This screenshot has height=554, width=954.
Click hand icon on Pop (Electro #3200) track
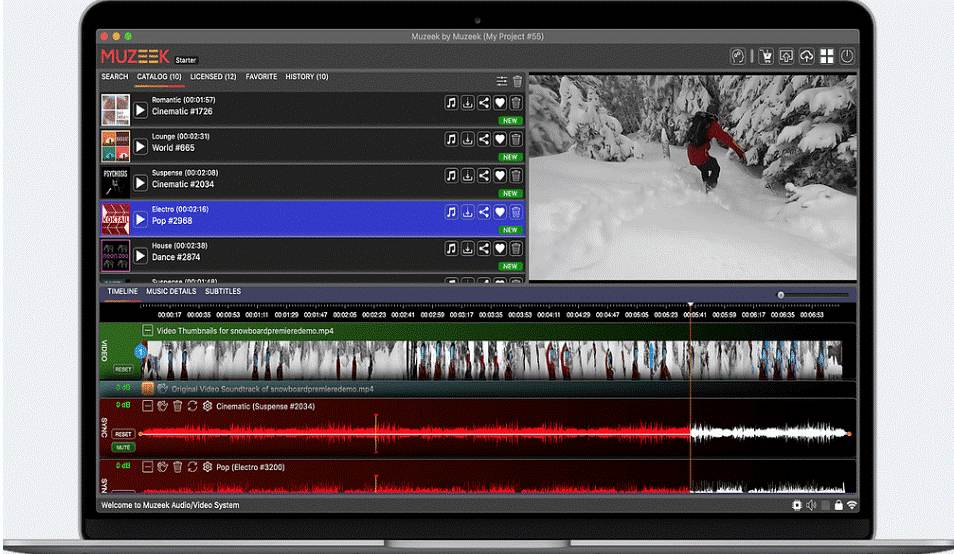[x=162, y=466]
